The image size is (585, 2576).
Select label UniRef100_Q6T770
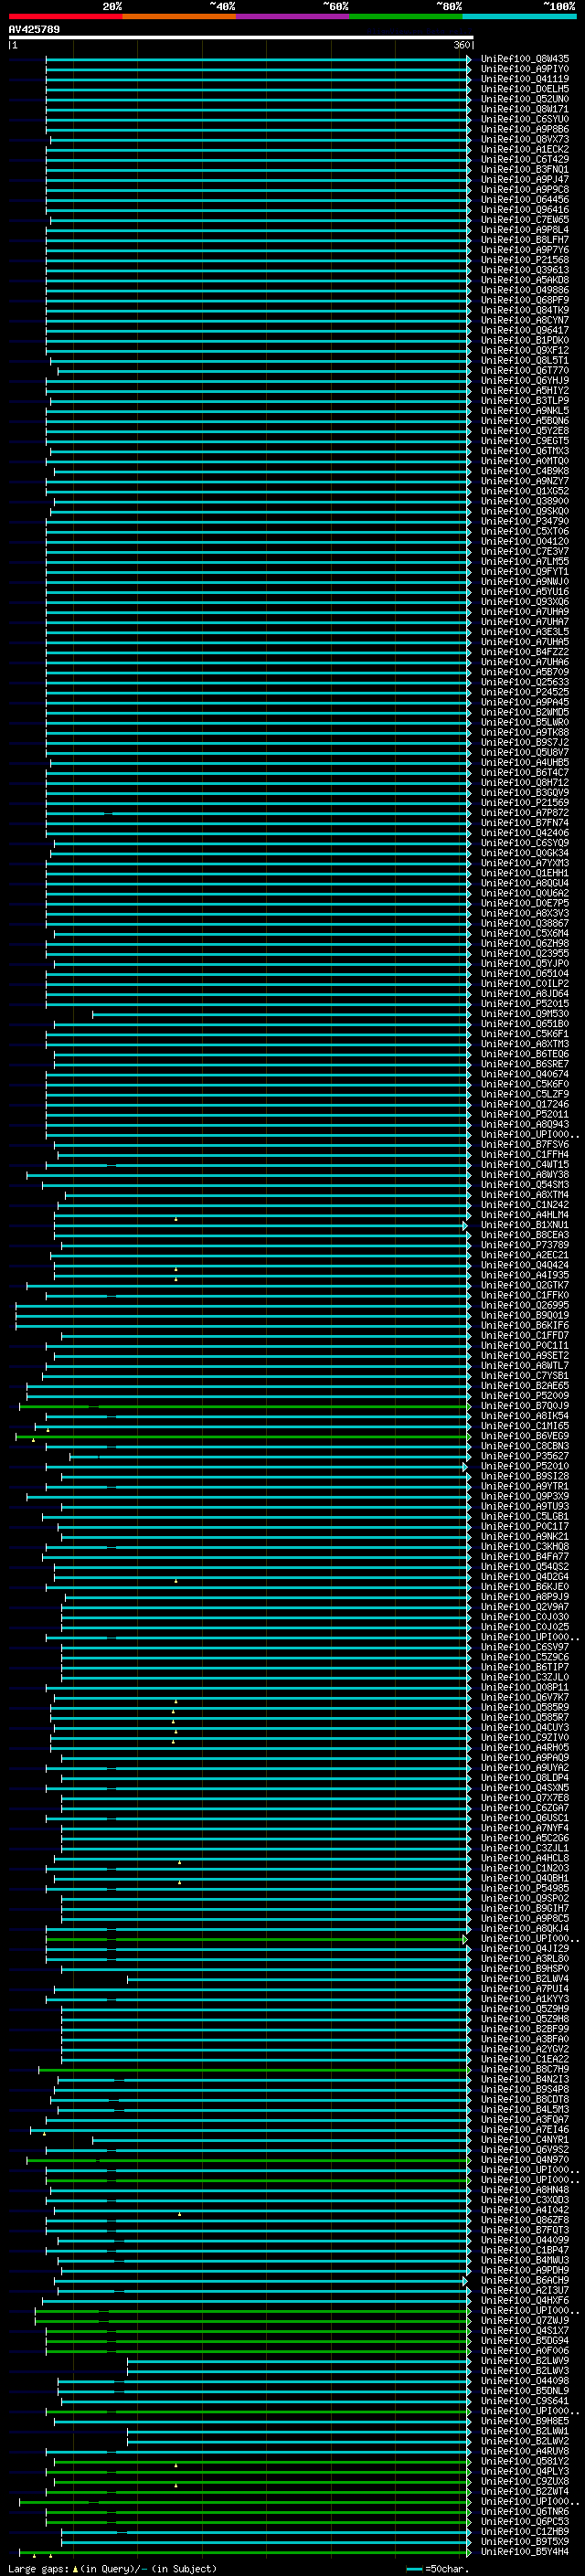[x=524, y=370]
